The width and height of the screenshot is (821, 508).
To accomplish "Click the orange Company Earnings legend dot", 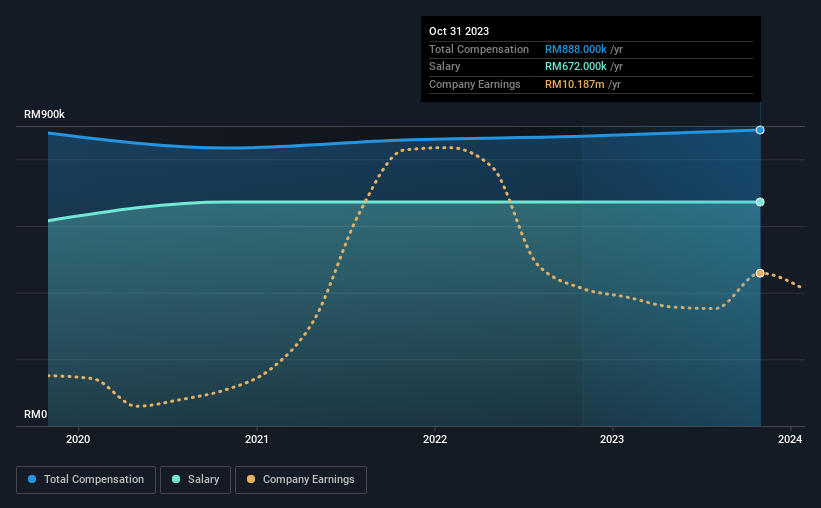I will click(x=251, y=479).
